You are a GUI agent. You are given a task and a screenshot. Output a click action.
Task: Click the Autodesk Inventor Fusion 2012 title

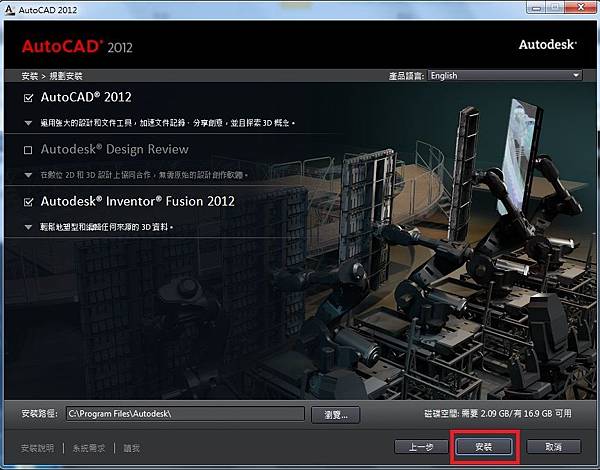click(x=138, y=201)
